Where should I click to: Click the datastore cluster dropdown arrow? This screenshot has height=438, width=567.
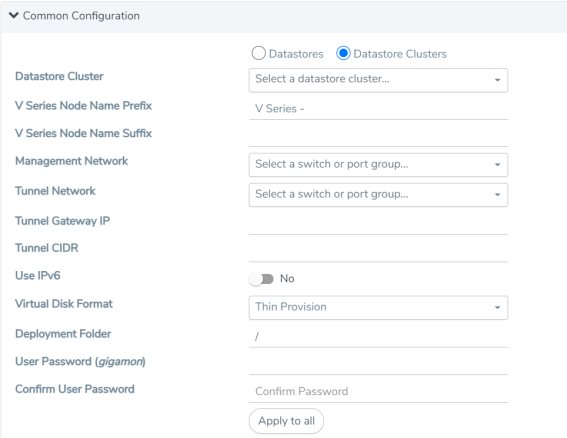coord(498,80)
